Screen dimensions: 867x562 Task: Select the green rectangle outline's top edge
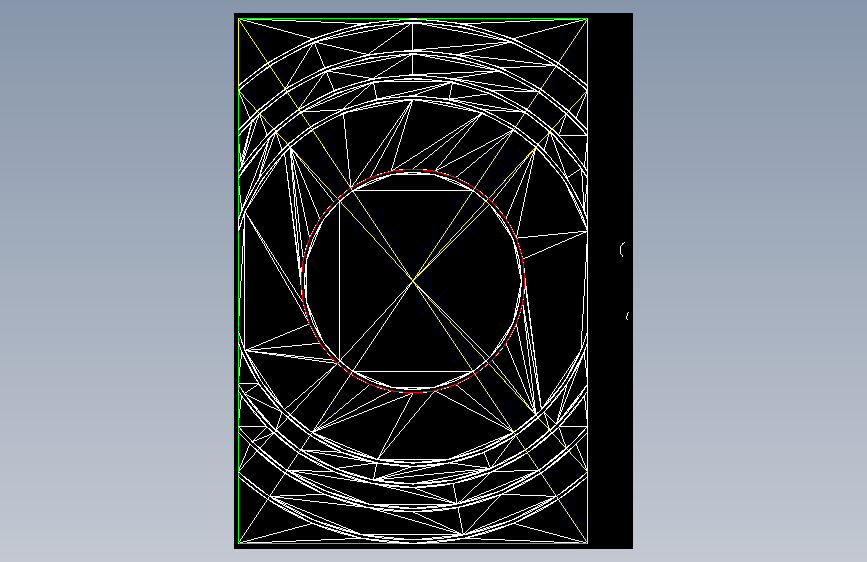click(412, 19)
